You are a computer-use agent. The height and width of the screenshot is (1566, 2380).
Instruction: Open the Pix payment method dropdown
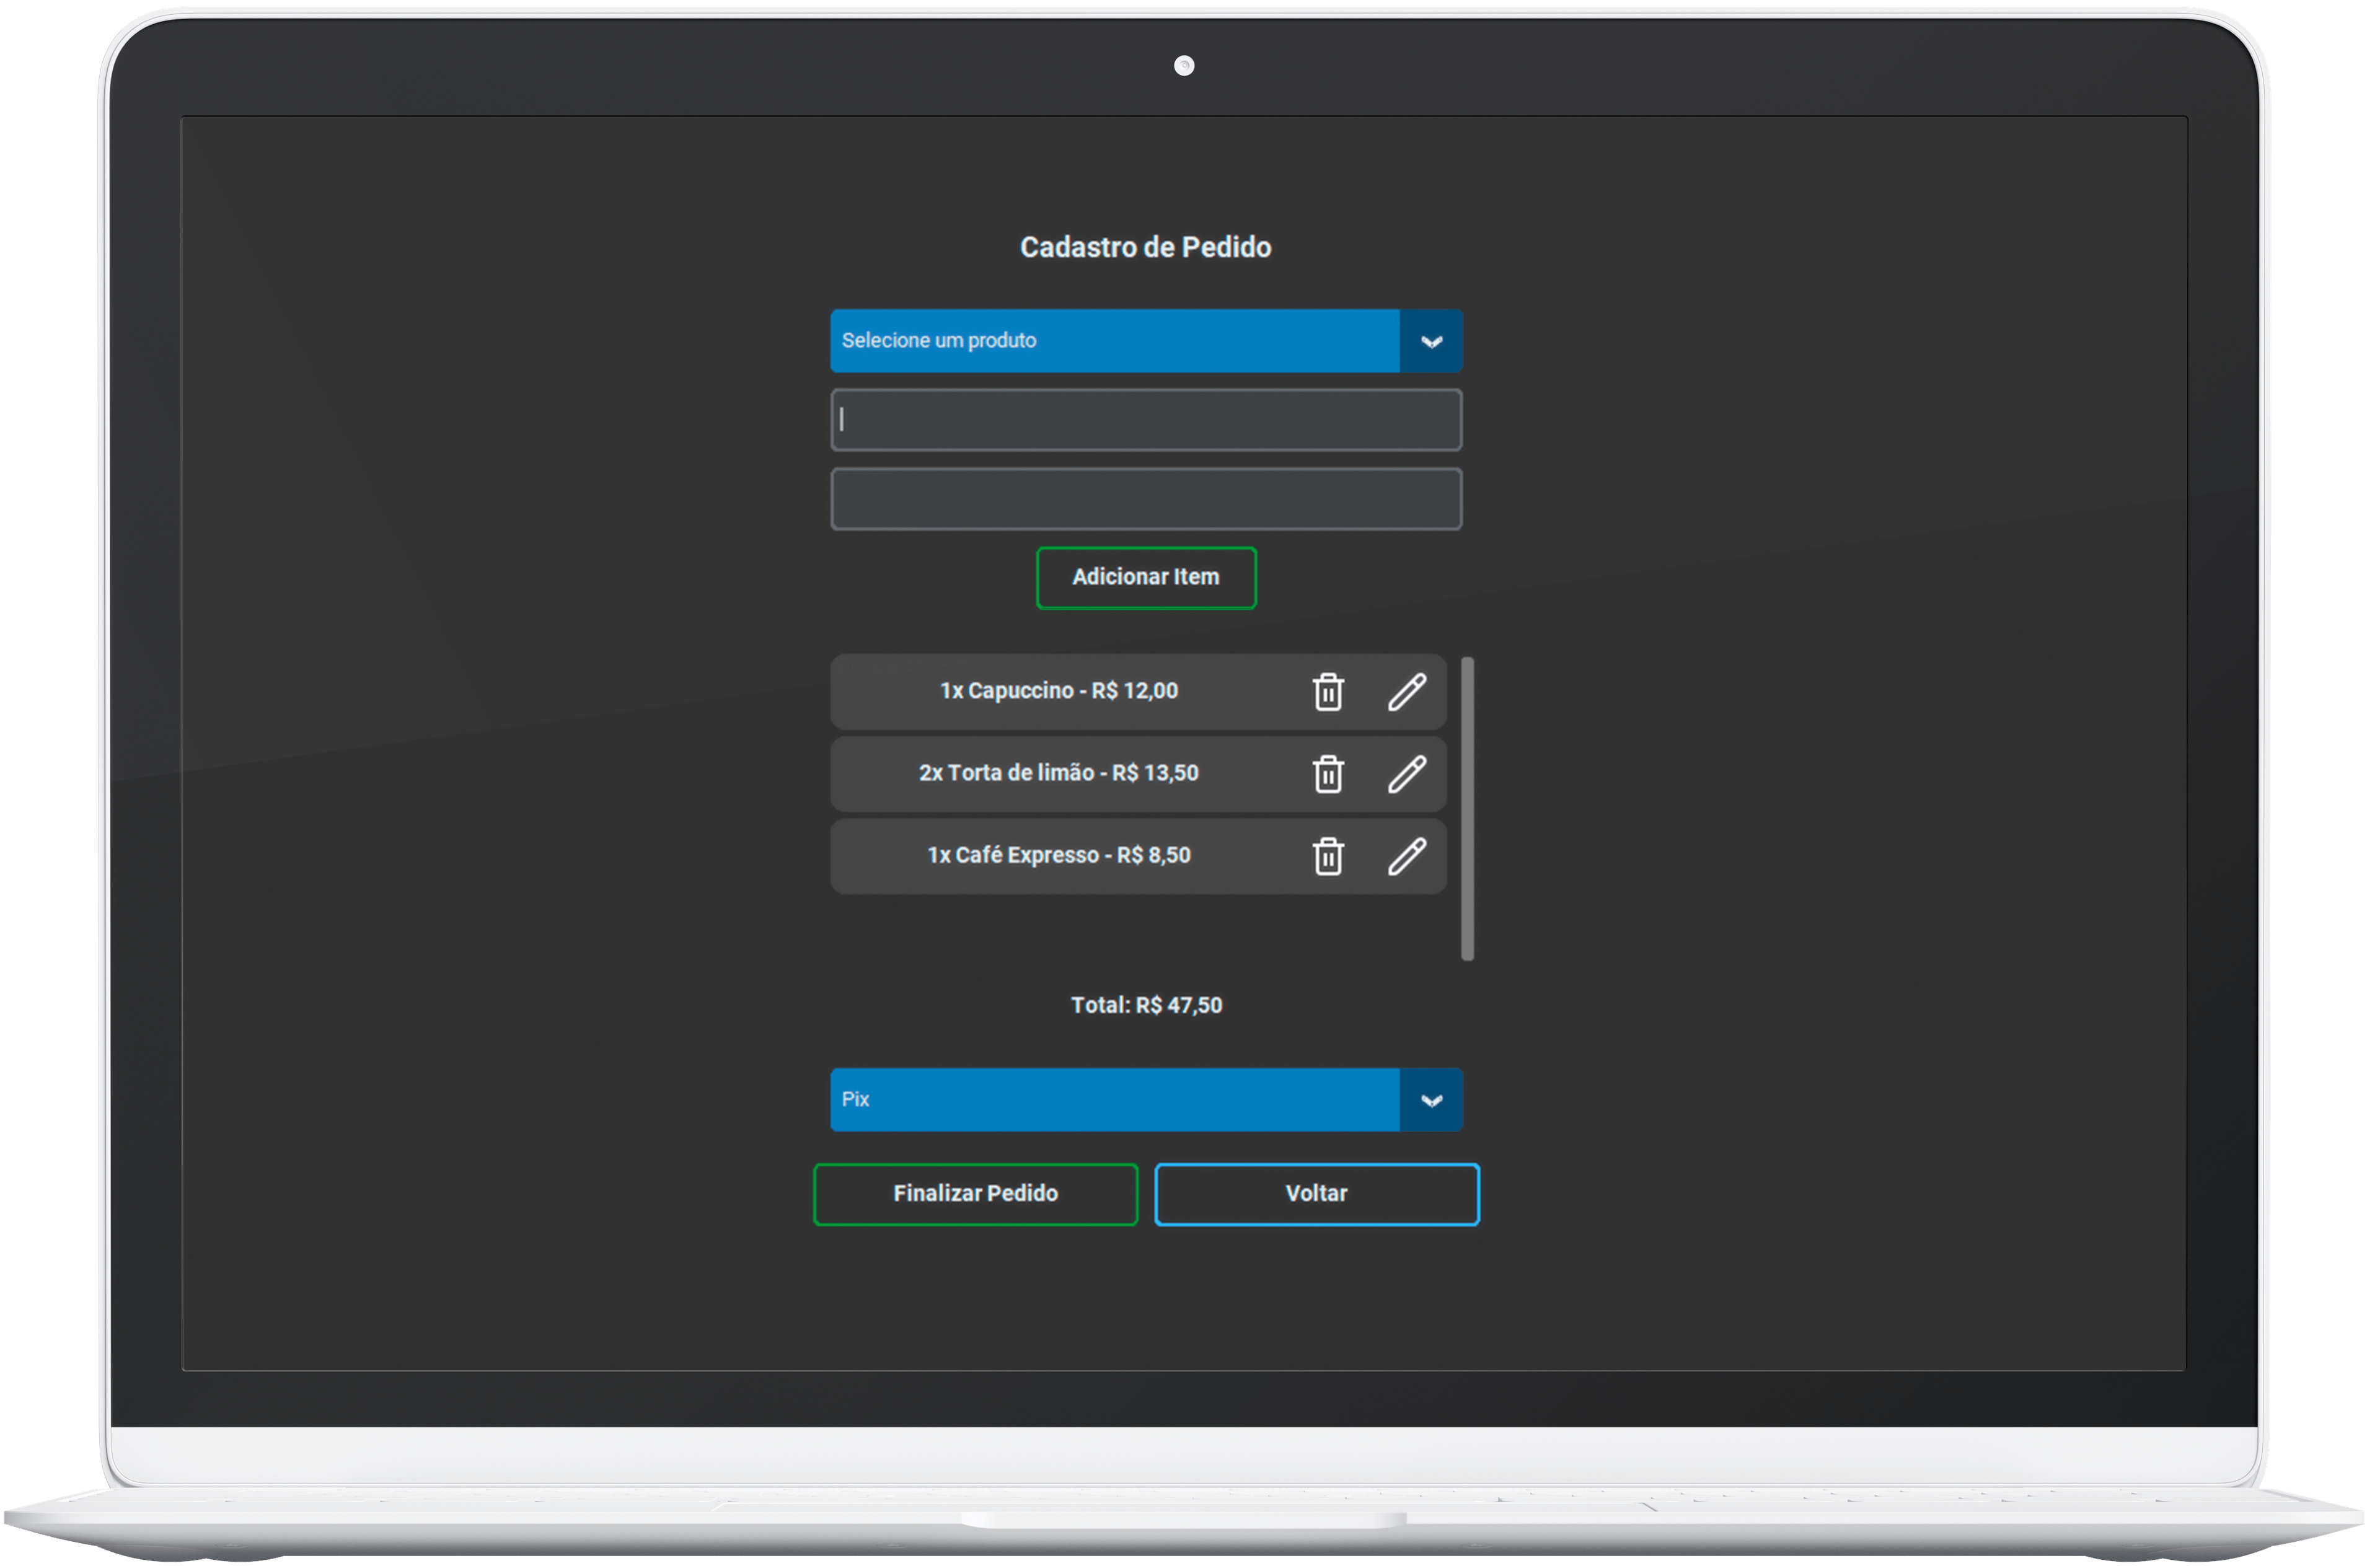[x=1114, y=1099]
